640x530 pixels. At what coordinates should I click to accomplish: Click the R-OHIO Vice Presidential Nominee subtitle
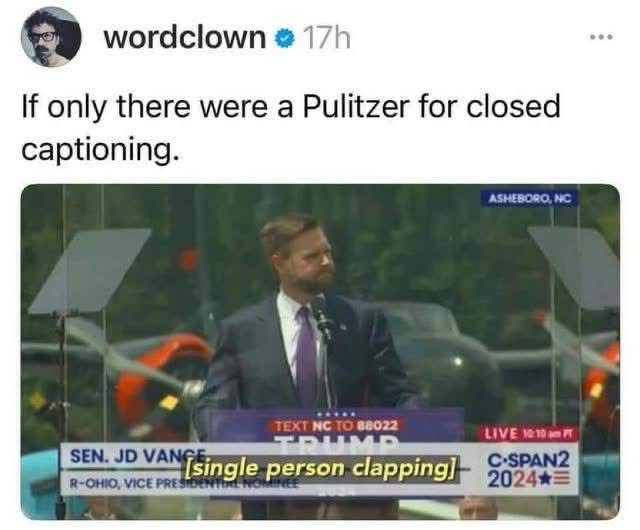click(x=183, y=484)
